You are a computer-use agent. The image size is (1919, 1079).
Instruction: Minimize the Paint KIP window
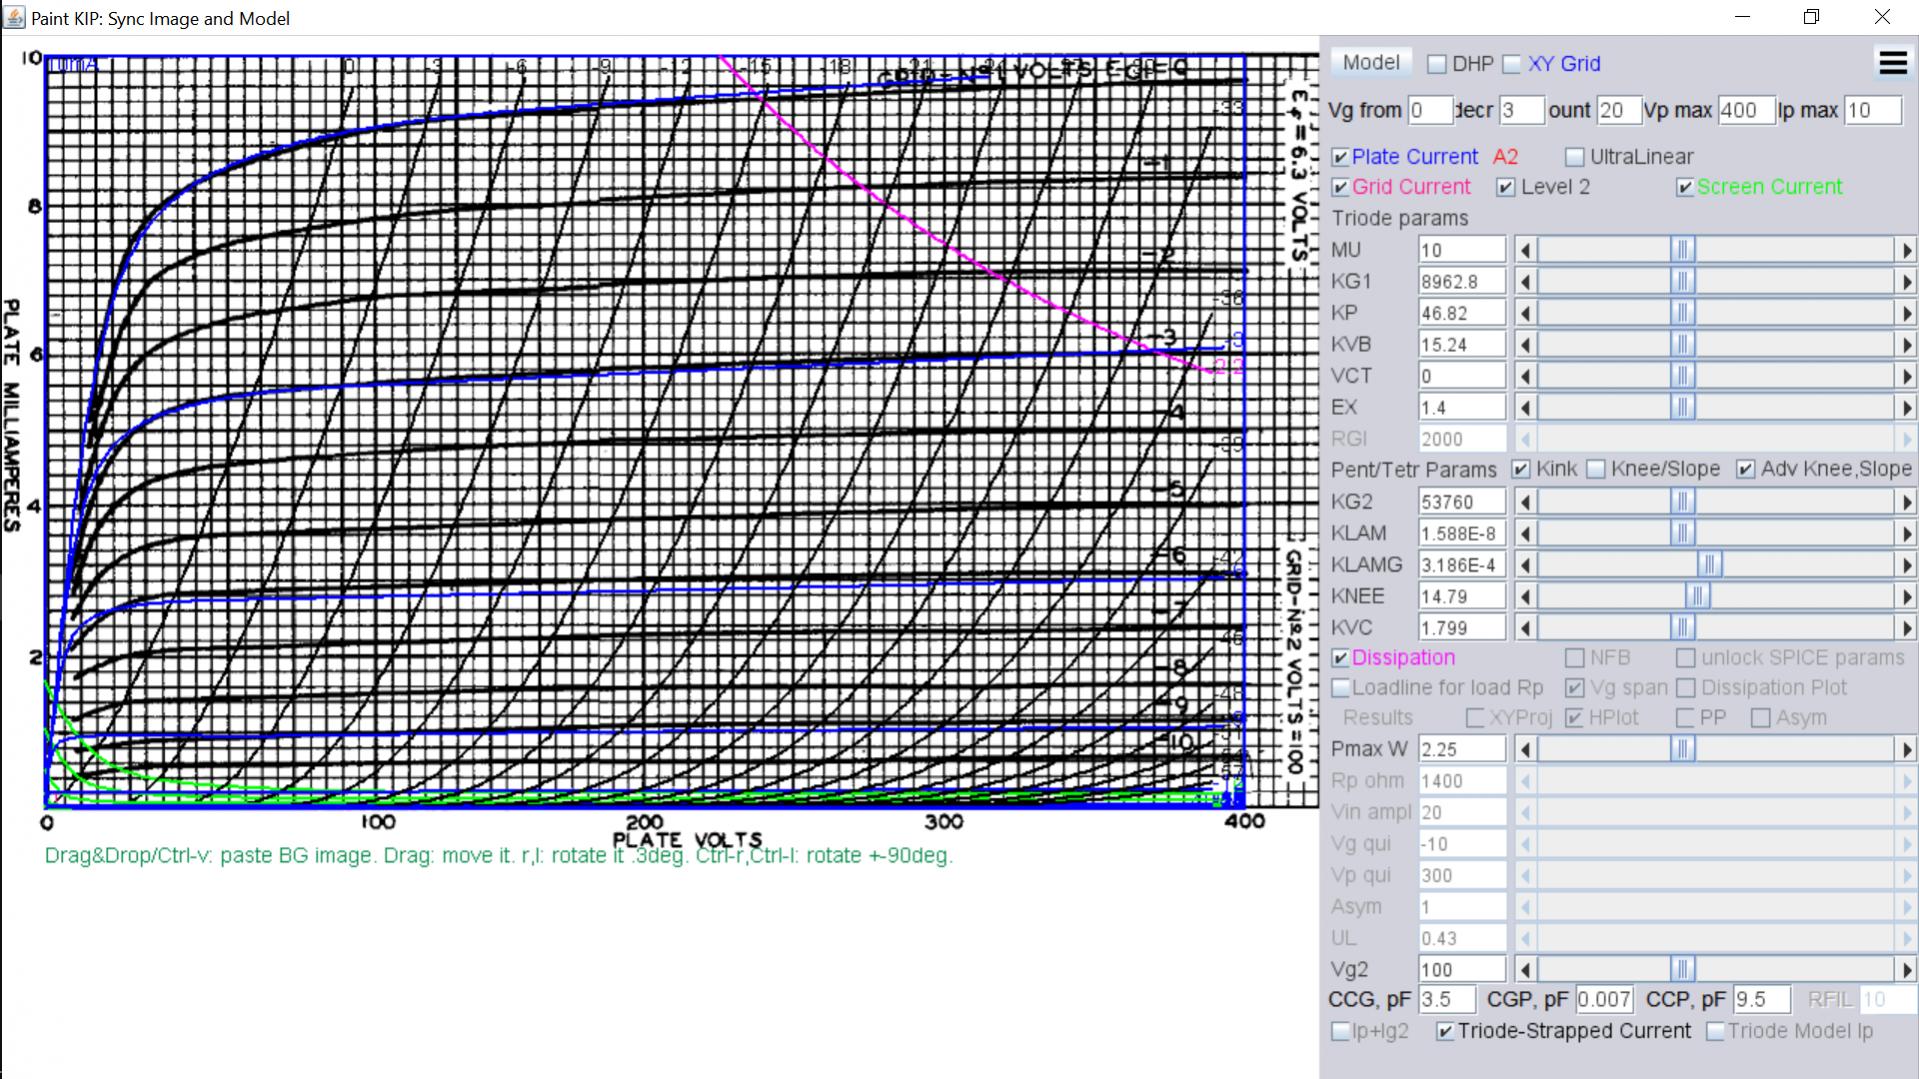(1742, 17)
